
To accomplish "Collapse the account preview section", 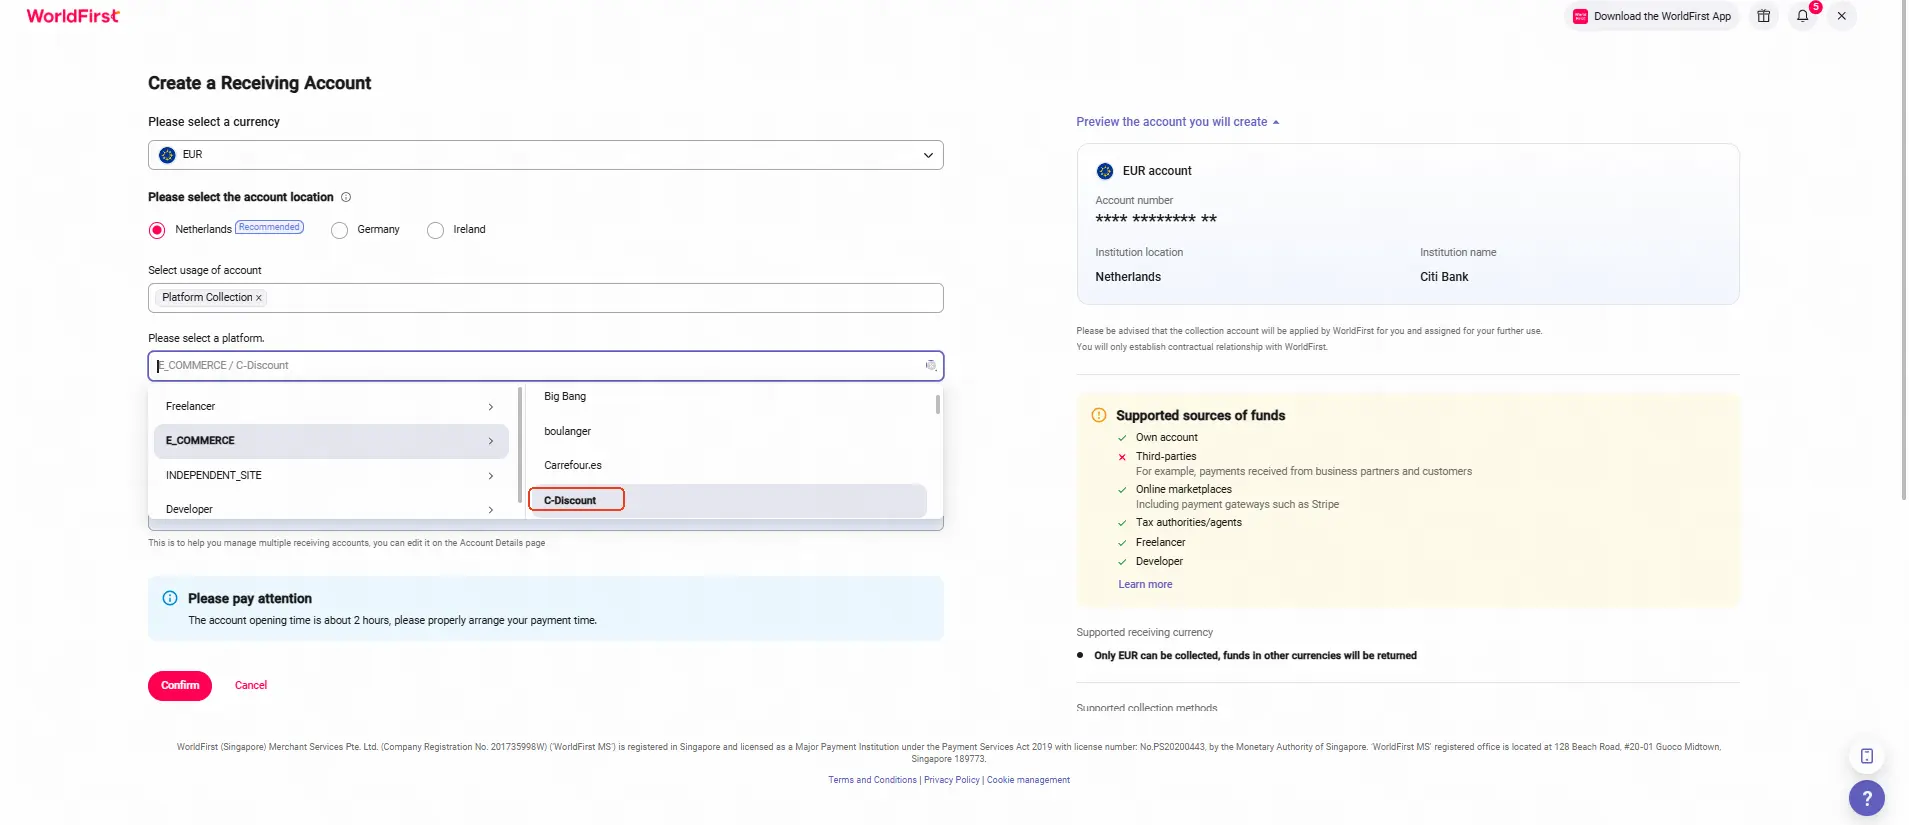I will click(x=1177, y=122).
